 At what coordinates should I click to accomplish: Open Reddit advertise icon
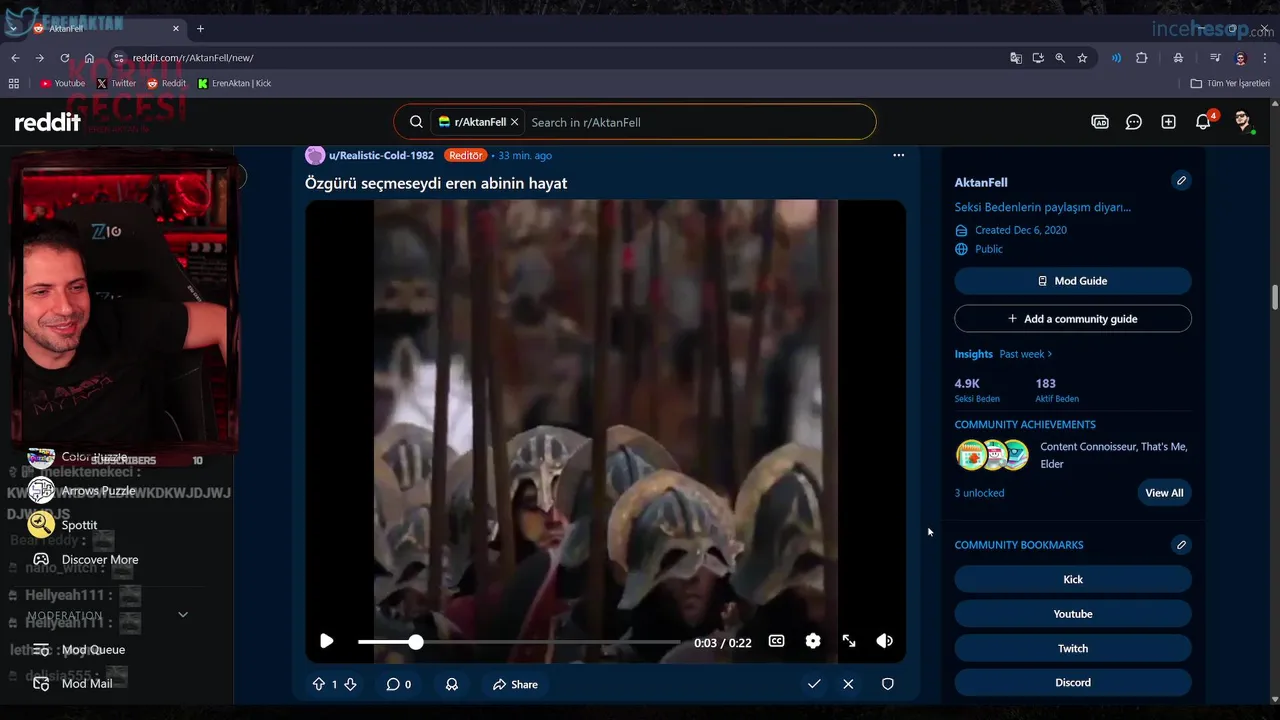coord(1100,122)
